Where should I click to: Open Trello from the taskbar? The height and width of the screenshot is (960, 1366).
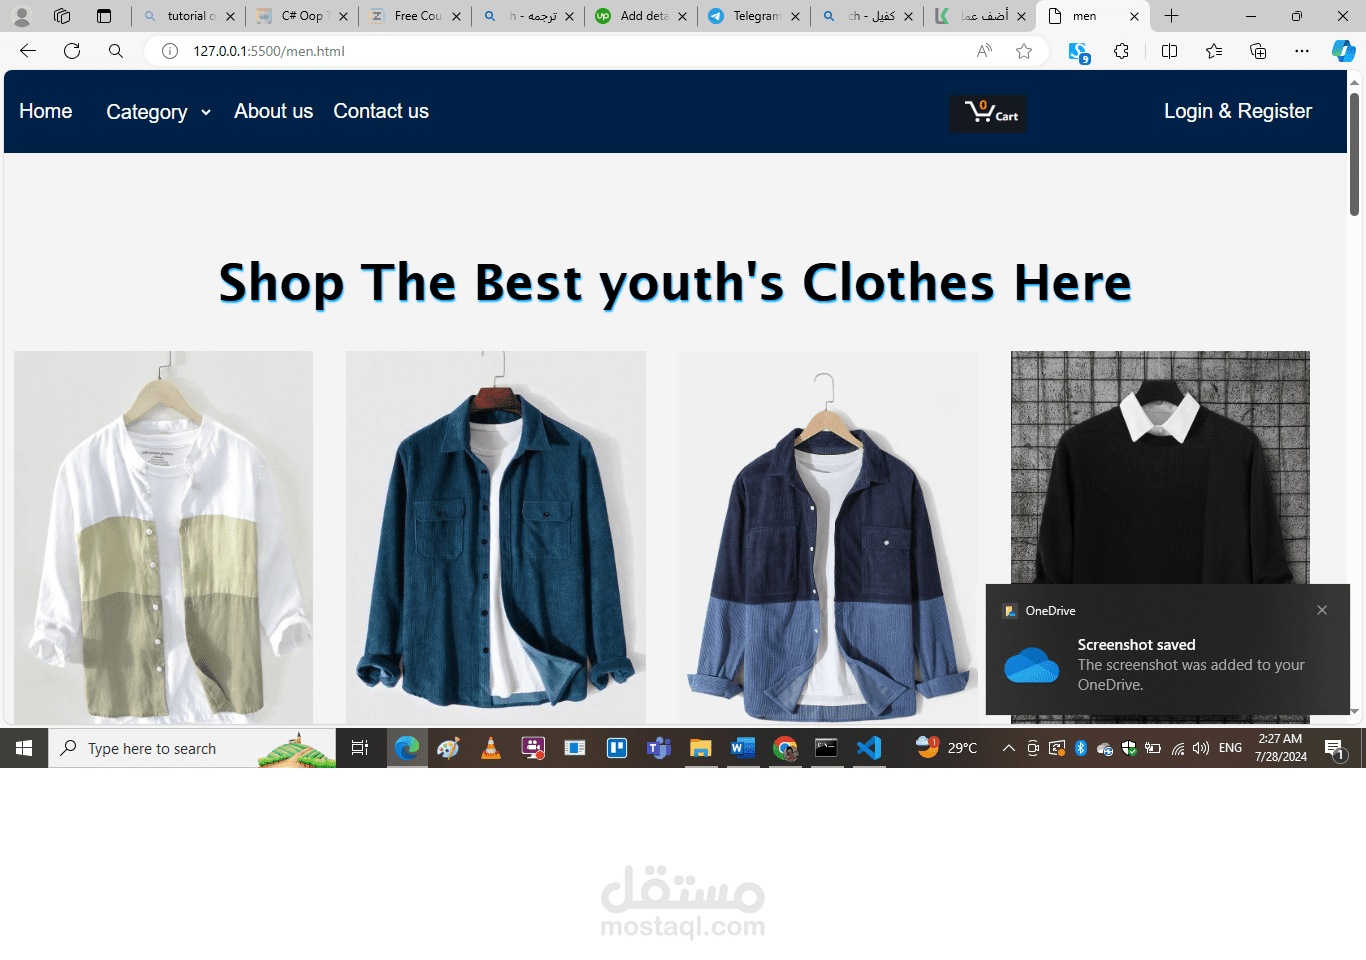(x=617, y=748)
